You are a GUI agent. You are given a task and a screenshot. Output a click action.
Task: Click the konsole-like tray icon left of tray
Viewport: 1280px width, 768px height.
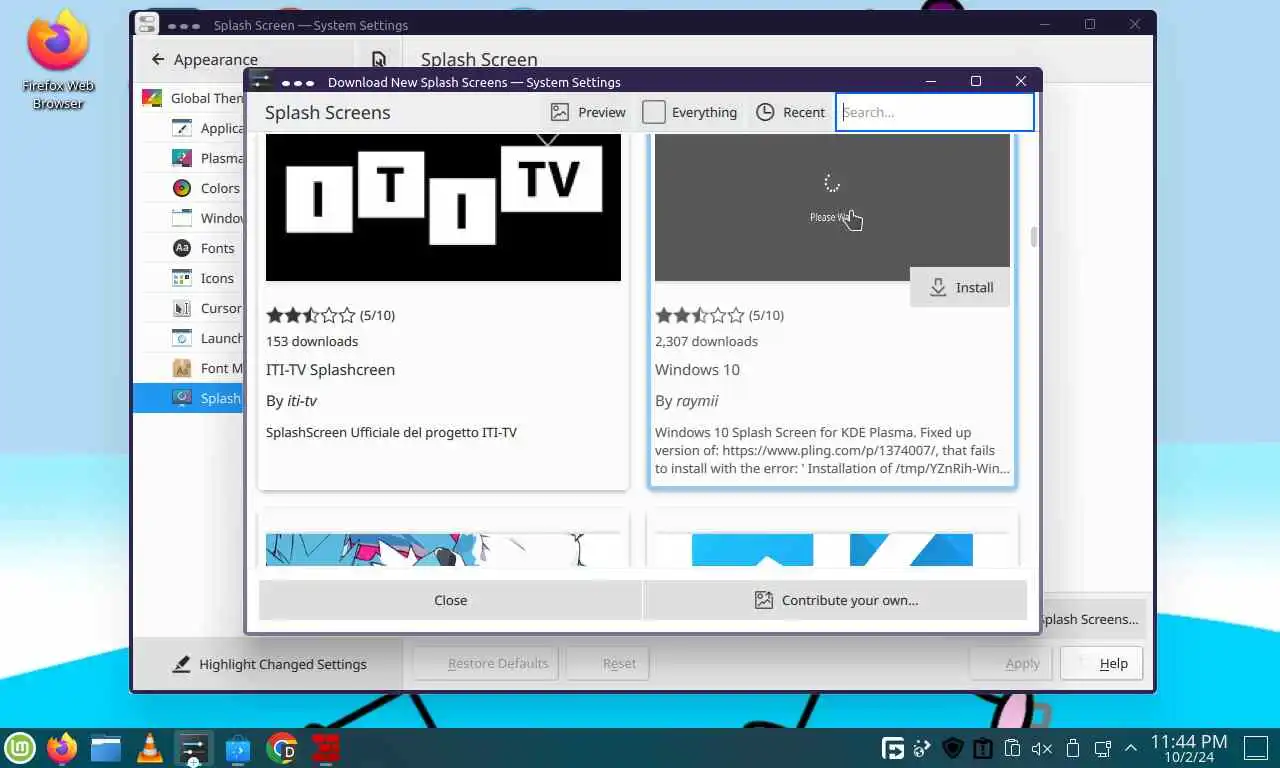893,748
